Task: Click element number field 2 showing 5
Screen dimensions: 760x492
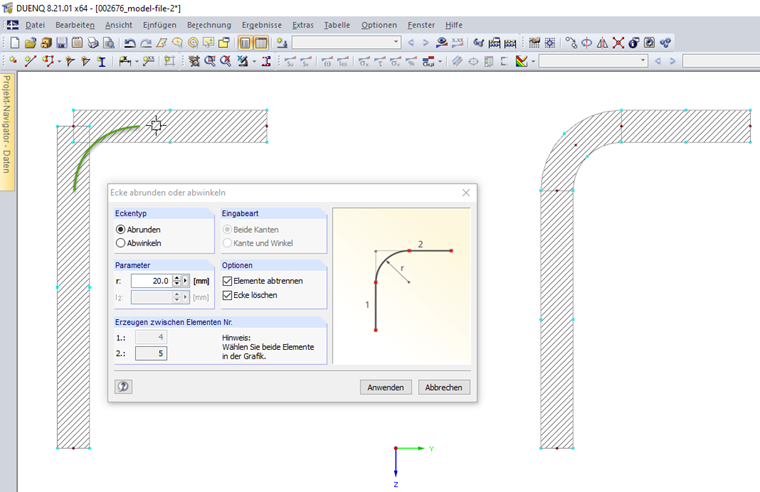Action: (151, 353)
